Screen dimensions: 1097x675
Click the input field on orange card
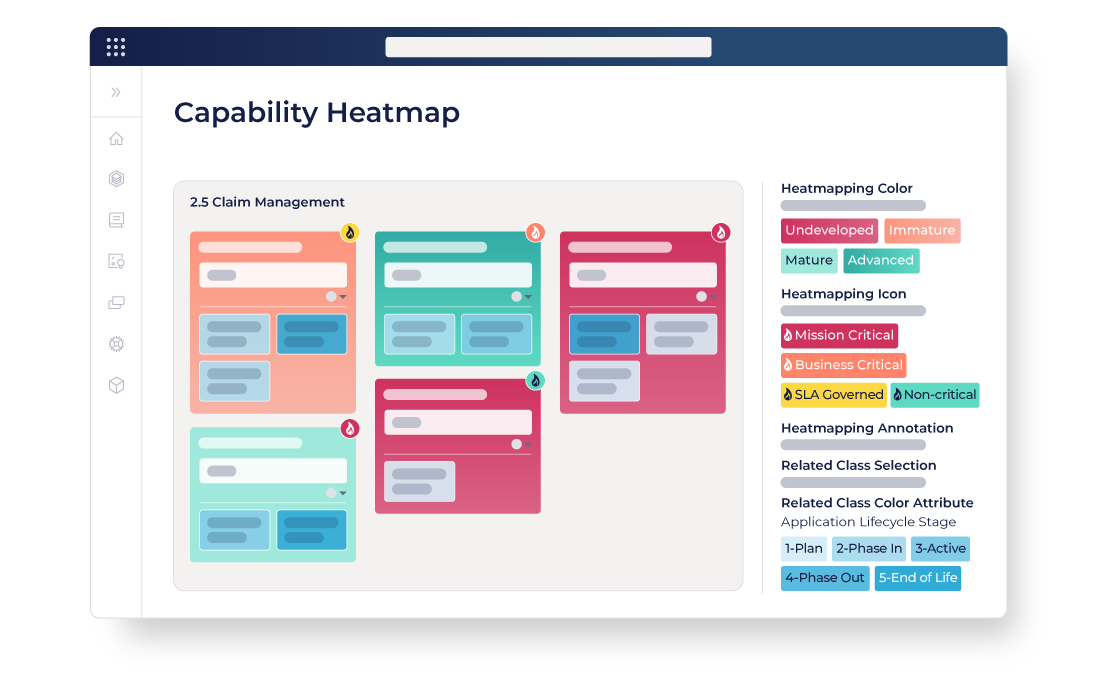273,275
